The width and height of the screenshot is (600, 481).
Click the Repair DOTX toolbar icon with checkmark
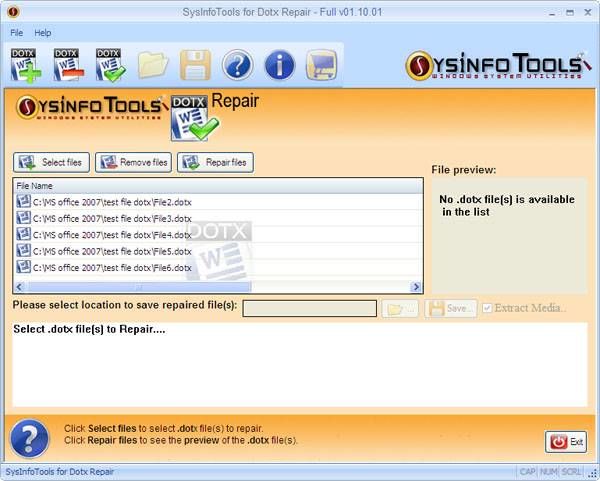(111, 65)
